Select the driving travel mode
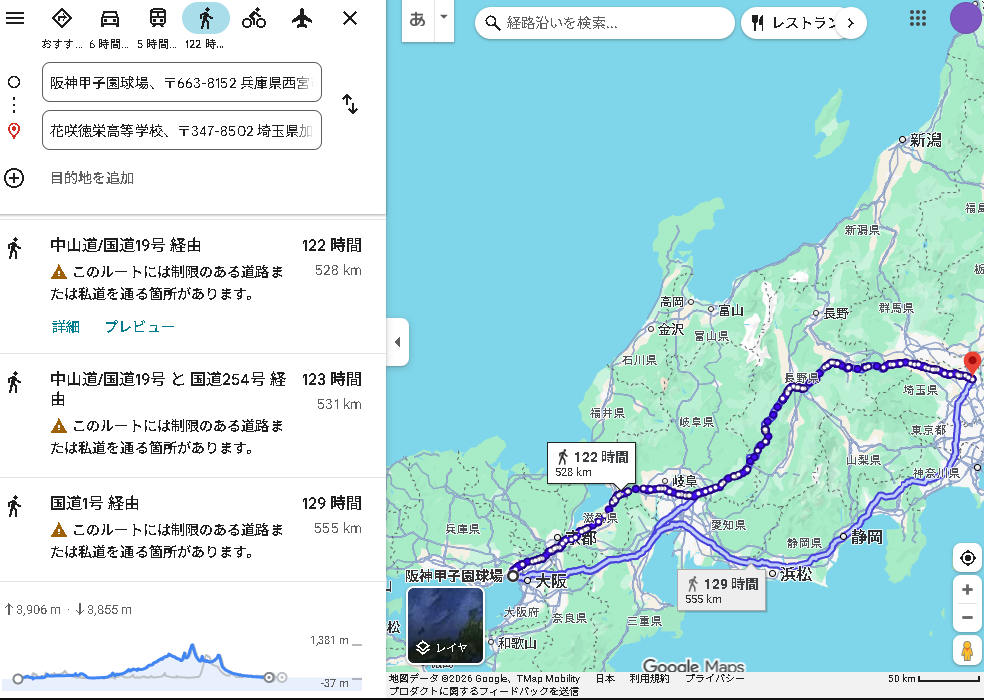 coord(110,18)
